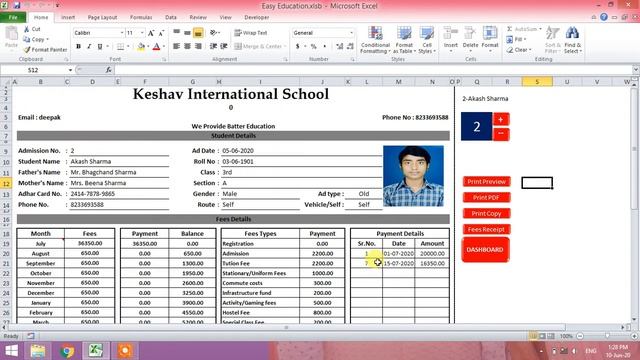640x360 pixels.
Task: Toggle Wrap Text
Action: click(x=250, y=33)
